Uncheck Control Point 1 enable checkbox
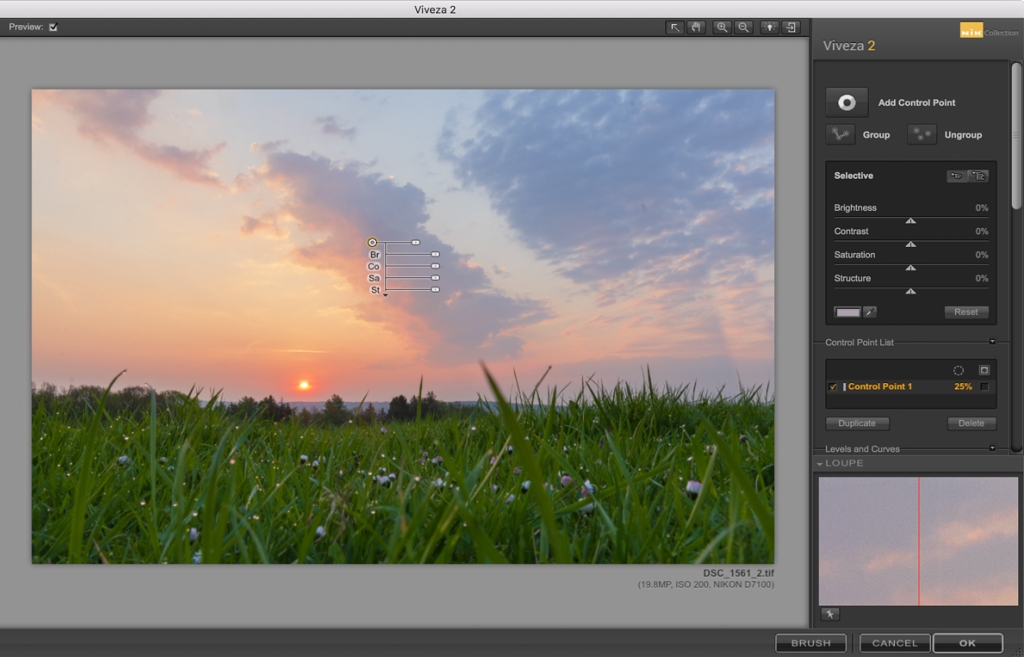This screenshot has width=1024, height=657. (833, 387)
